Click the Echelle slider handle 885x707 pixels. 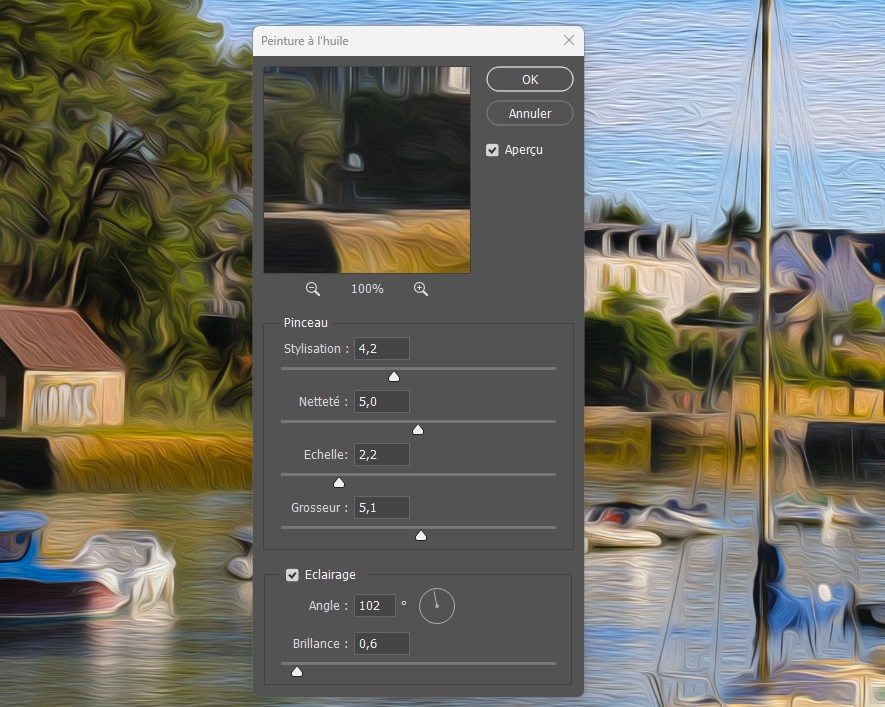339,482
